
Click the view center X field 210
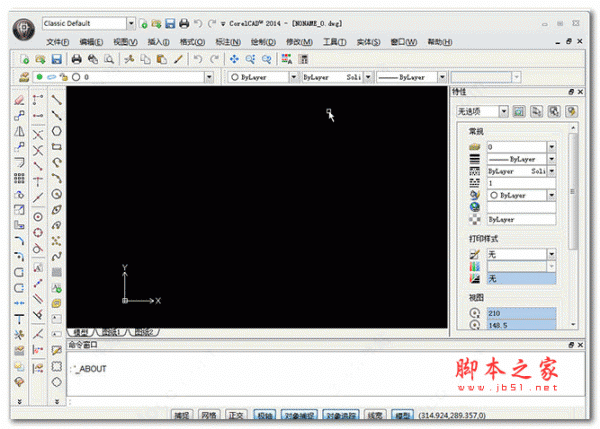pyautogui.click(x=521, y=313)
